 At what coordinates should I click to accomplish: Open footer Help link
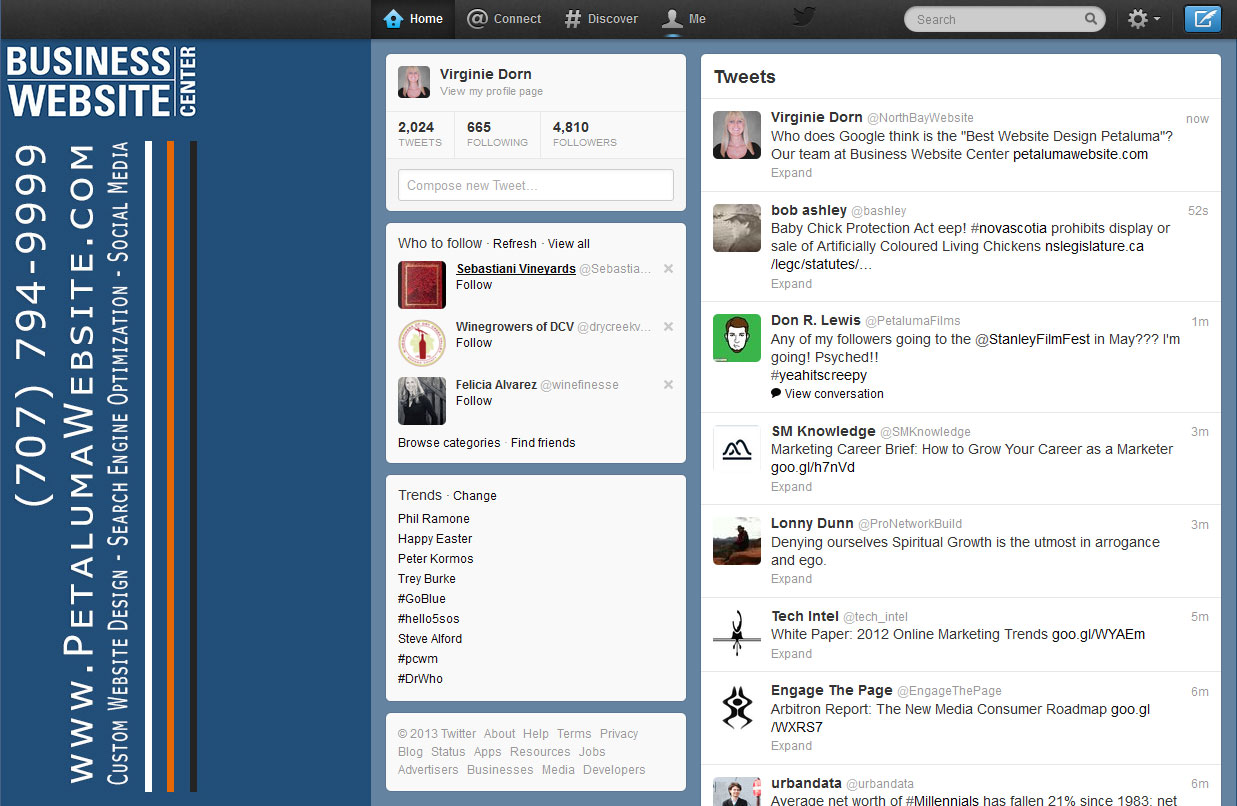coord(536,734)
